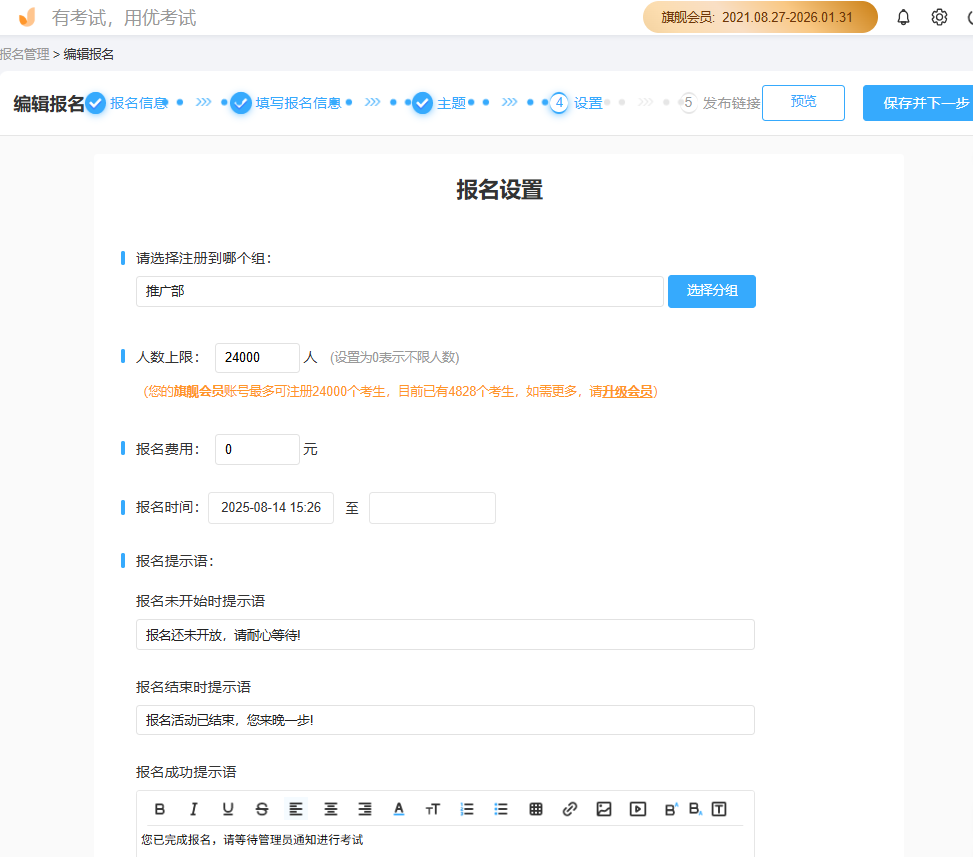Image resolution: width=973 pixels, height=857 pixels.
Task: Open the empty end date field
Action: click(433, 508)
